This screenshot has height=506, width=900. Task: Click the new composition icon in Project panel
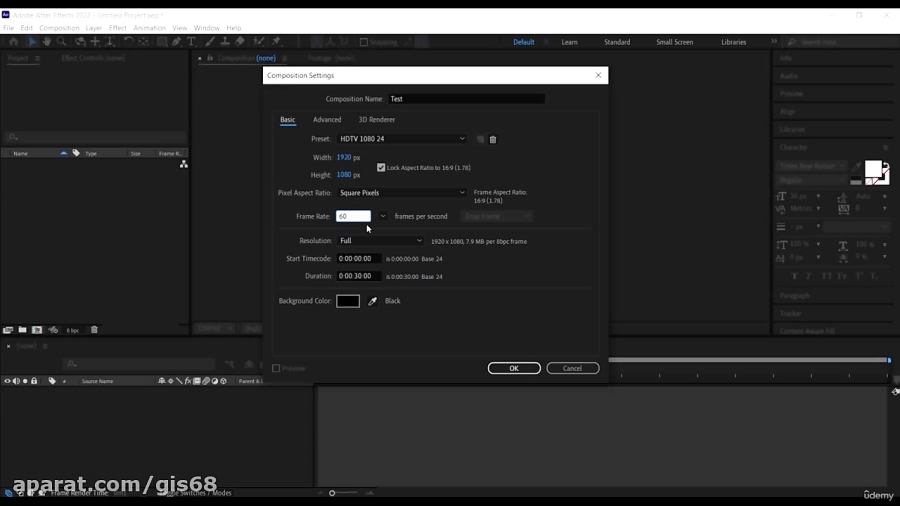click(37, 330)
